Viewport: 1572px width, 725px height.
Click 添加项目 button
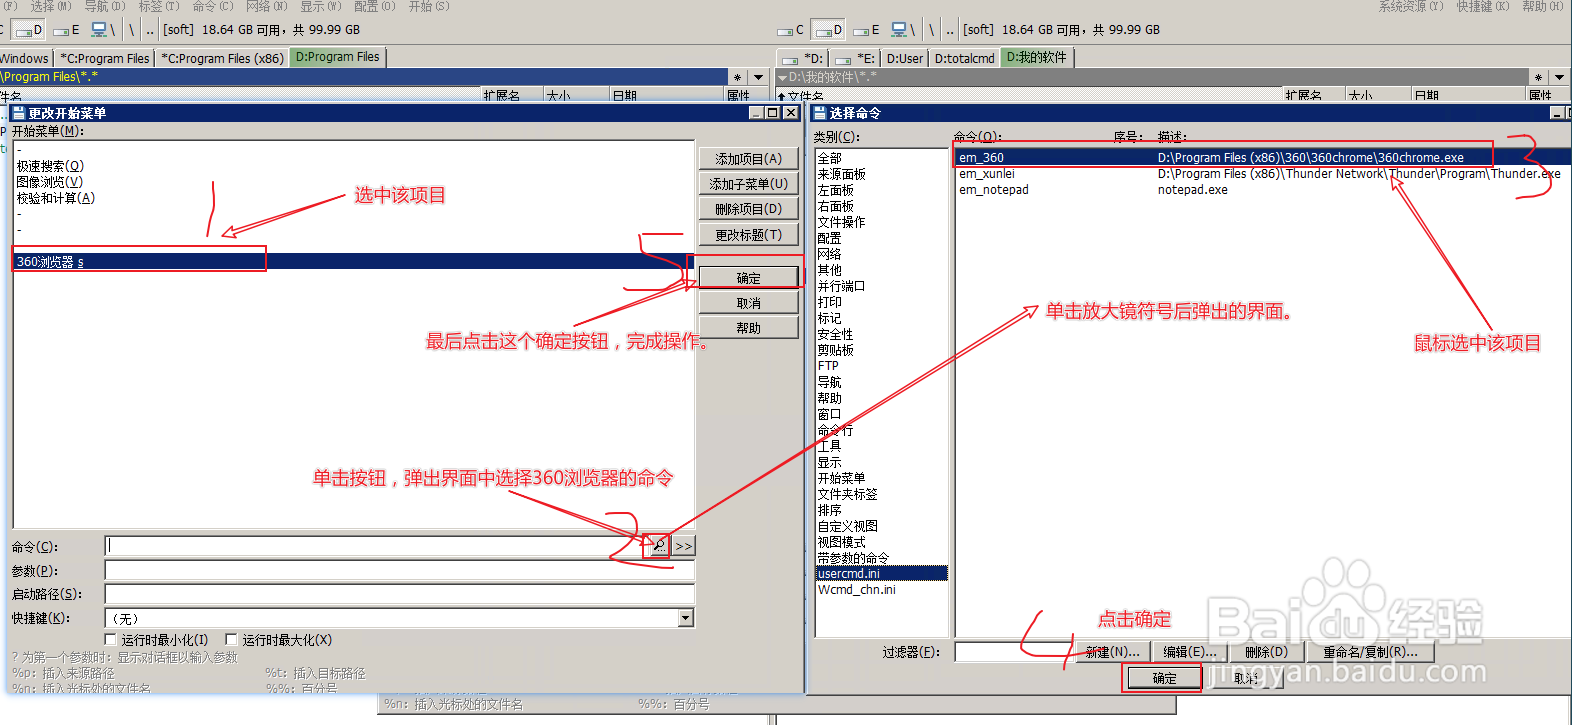[748, 159]
